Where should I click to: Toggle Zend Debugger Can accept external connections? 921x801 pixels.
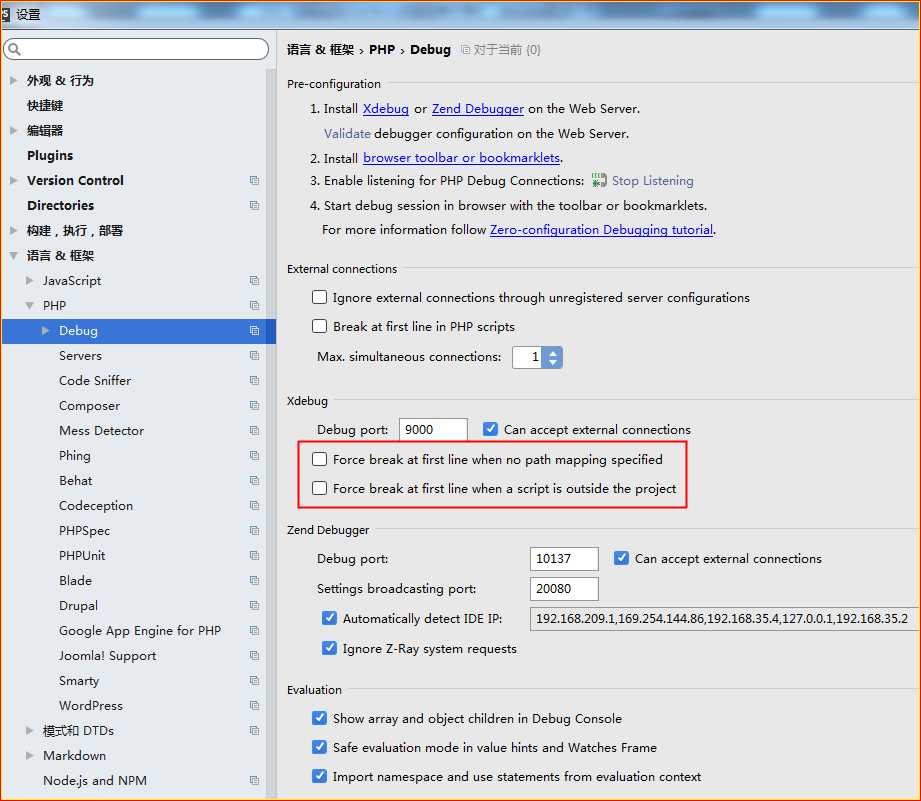pos(621,558)
